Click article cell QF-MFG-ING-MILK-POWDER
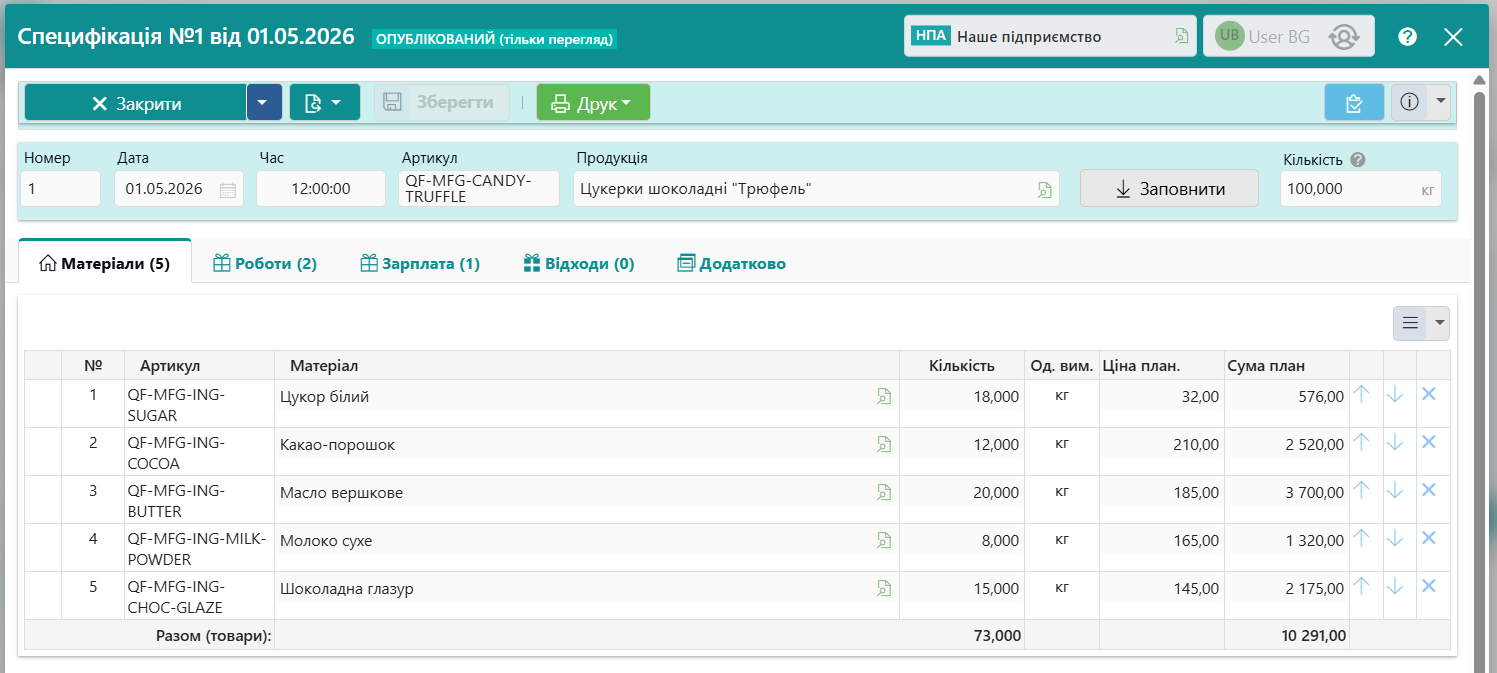The height and width of the screenshot is (673, 1497). pos(199,548)
